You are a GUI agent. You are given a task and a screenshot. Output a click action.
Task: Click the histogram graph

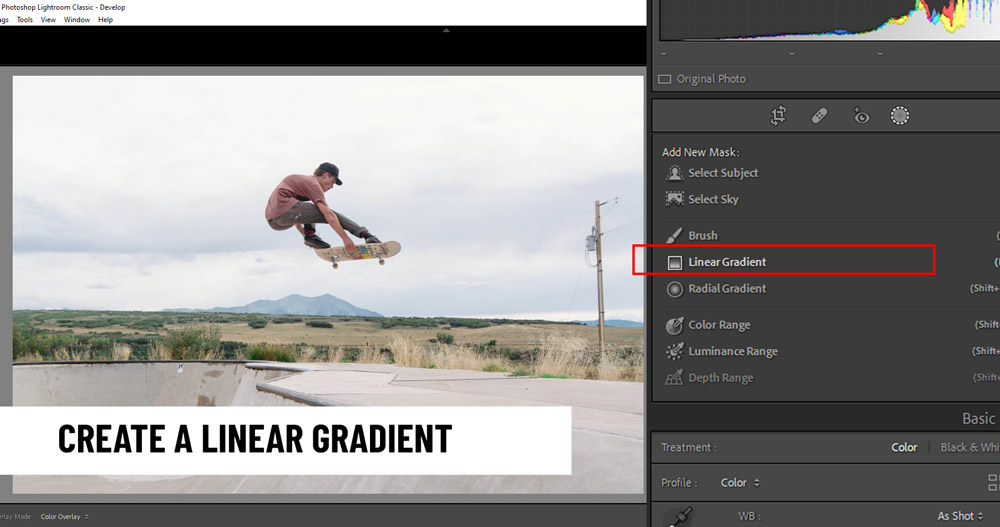829,20
